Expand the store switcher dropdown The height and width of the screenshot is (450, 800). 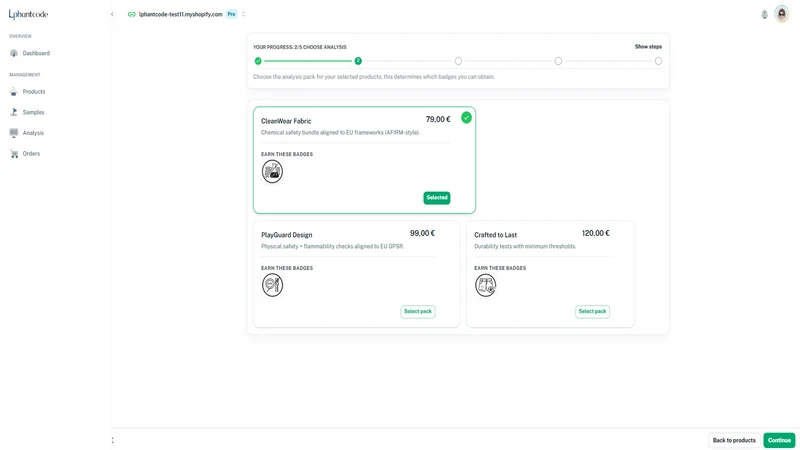[x=243, y=14]
